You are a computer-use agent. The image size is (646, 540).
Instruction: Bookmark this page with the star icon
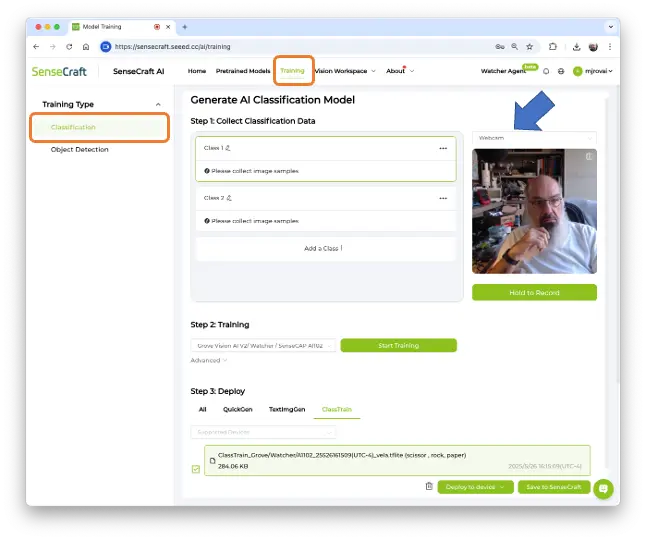pyautogui.click(x=528, y=46)
